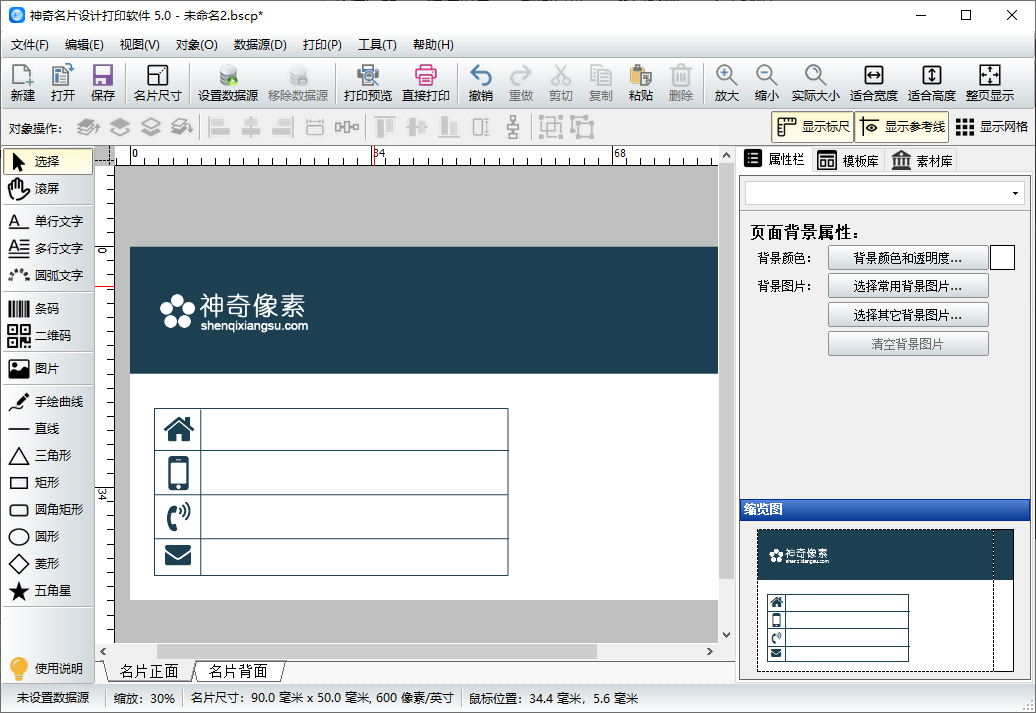Click the 名片尺寸 card size icon
The image size is (1036, 713).
click(157, 83)
